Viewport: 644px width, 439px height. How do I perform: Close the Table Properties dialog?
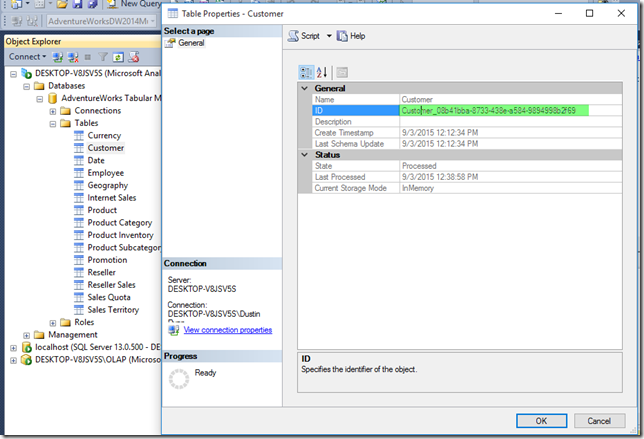coord(621,14)
